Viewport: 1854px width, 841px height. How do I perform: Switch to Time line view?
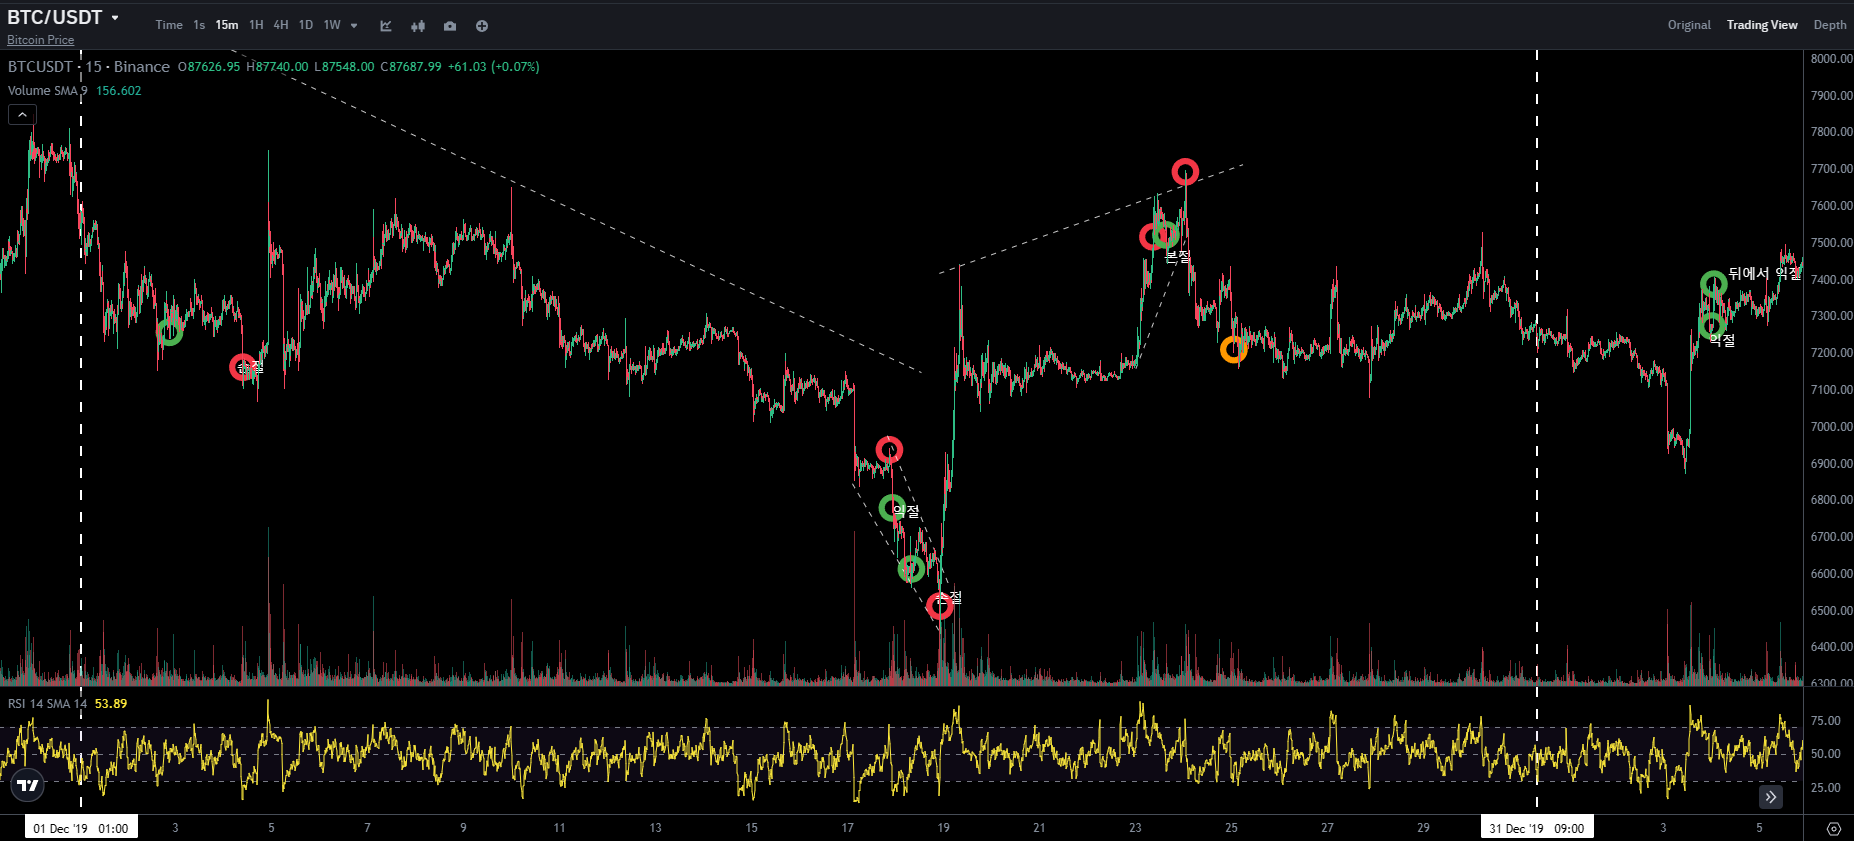click(169, 25)
